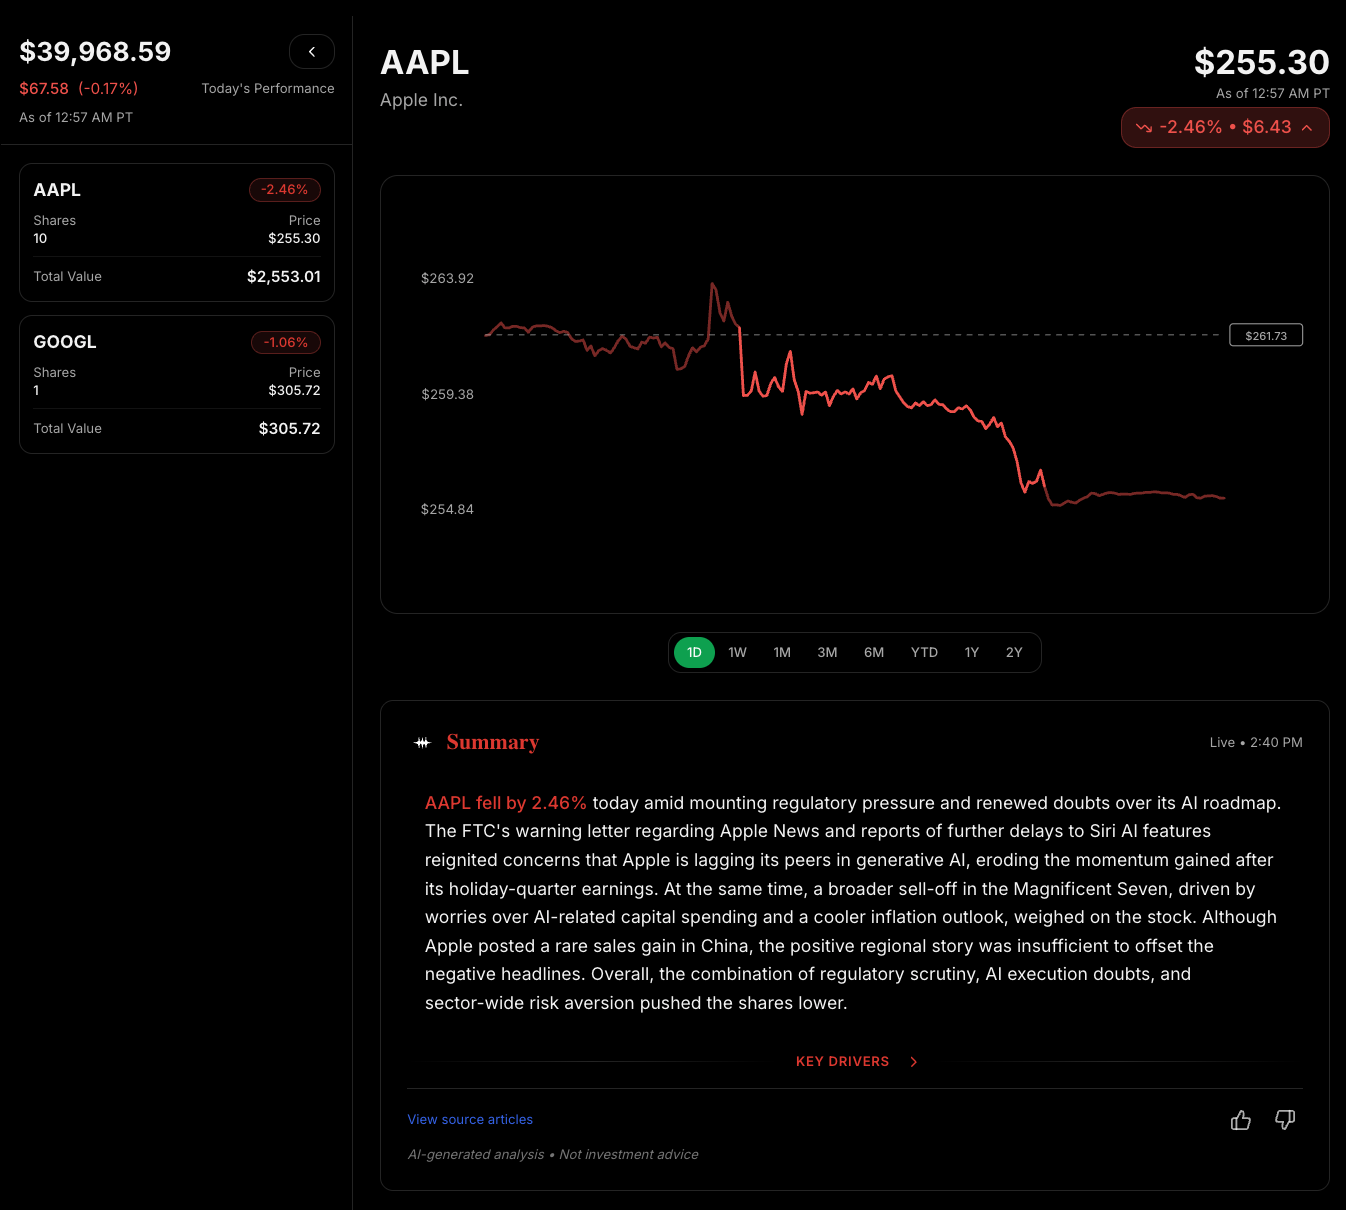Image resolution: width=1346 pixels, height=1210 pixels.
Task: Click the thumbs up feedback icon
Action: point(1241,1120)
